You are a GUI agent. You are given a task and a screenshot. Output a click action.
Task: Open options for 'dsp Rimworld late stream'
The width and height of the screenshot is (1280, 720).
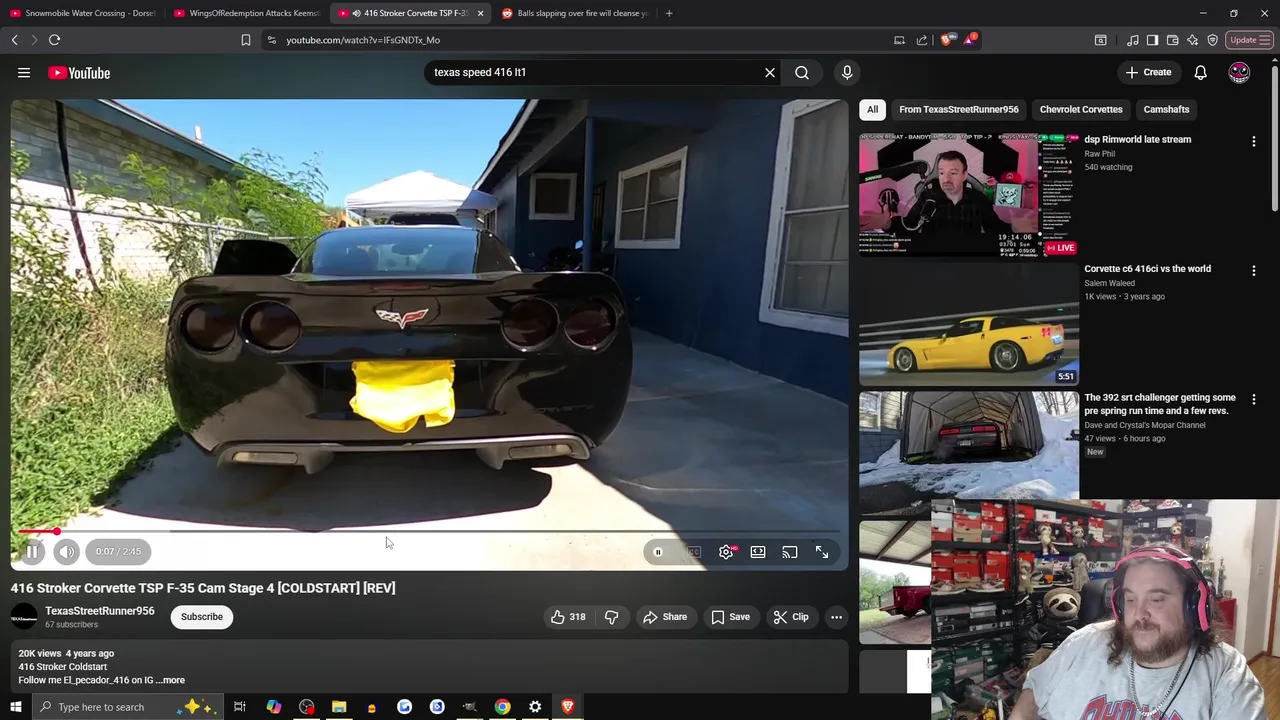pyautogui.click(x=1254, y=142)
